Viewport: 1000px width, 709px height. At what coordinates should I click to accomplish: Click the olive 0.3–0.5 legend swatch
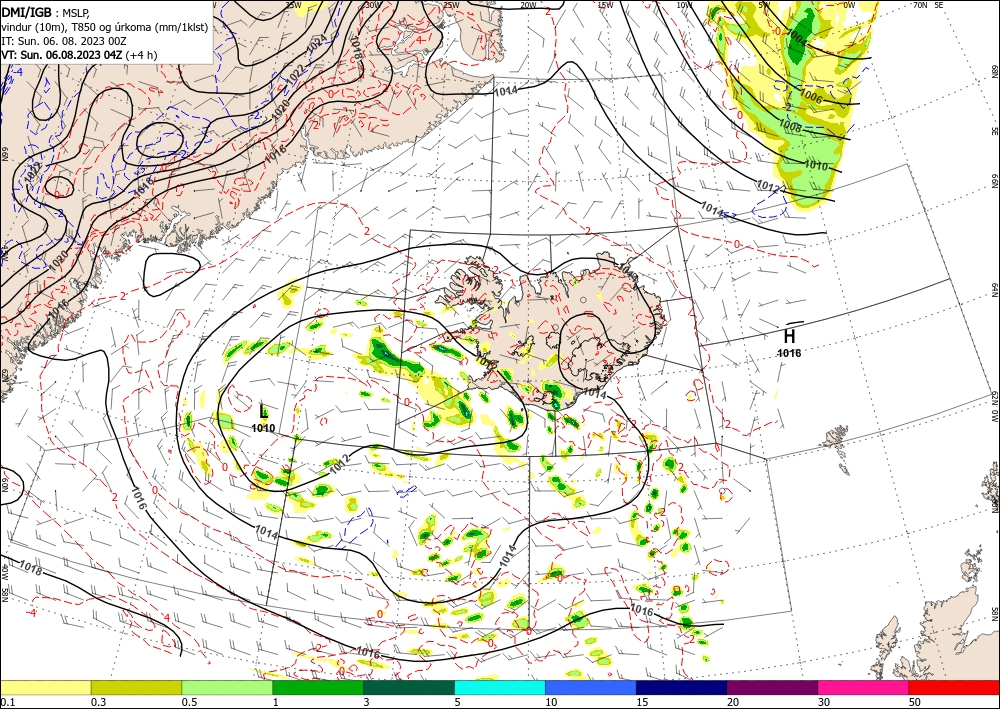click(x=136, y=687)
